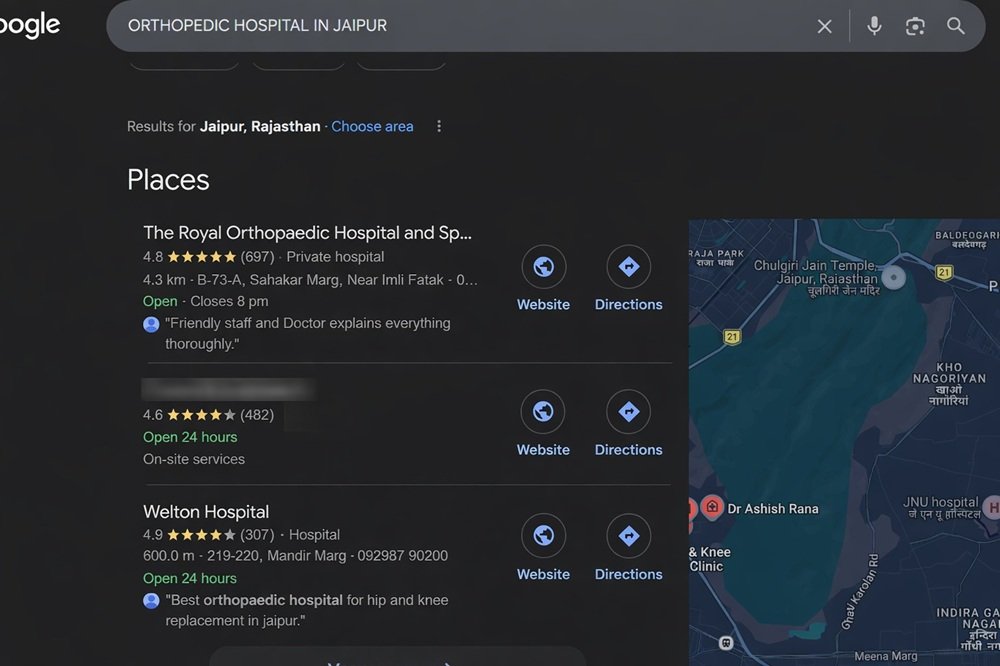Open the three-dot menu beside Choose area

tap(439, 126)
